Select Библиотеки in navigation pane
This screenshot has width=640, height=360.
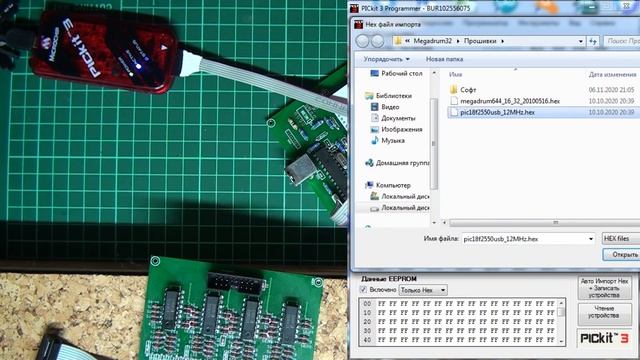tap(393, 96)
